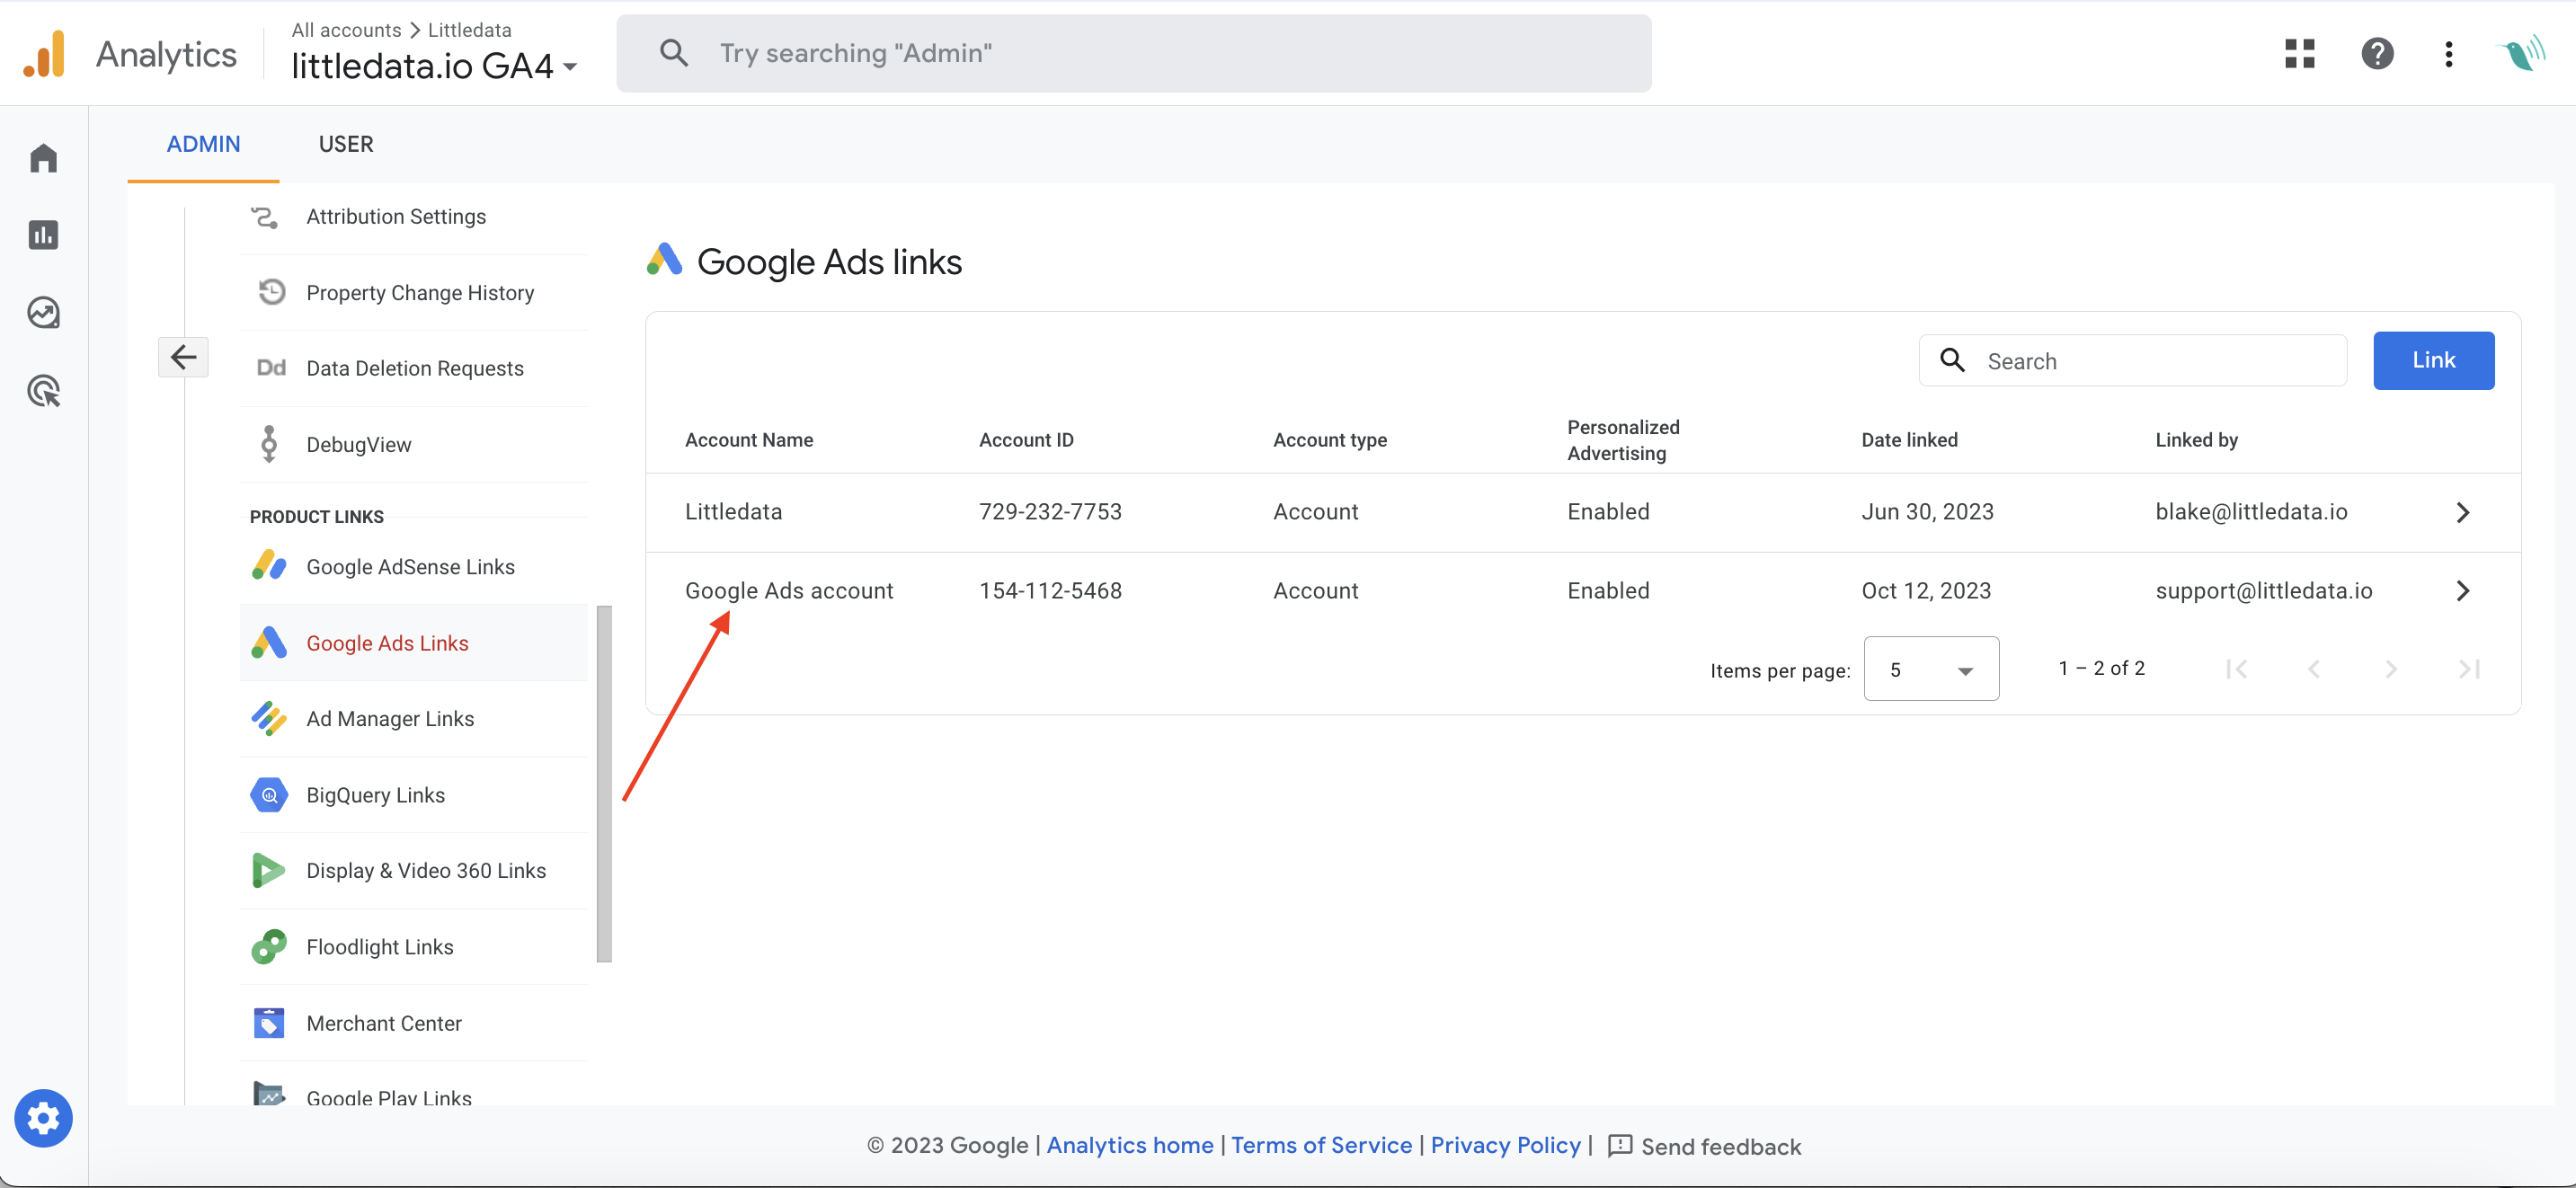This screenshot has width=2576, height=1188.
Task: Click blake@littledata.io cell
Action: pyautogui.click(x=2251, y=512)
